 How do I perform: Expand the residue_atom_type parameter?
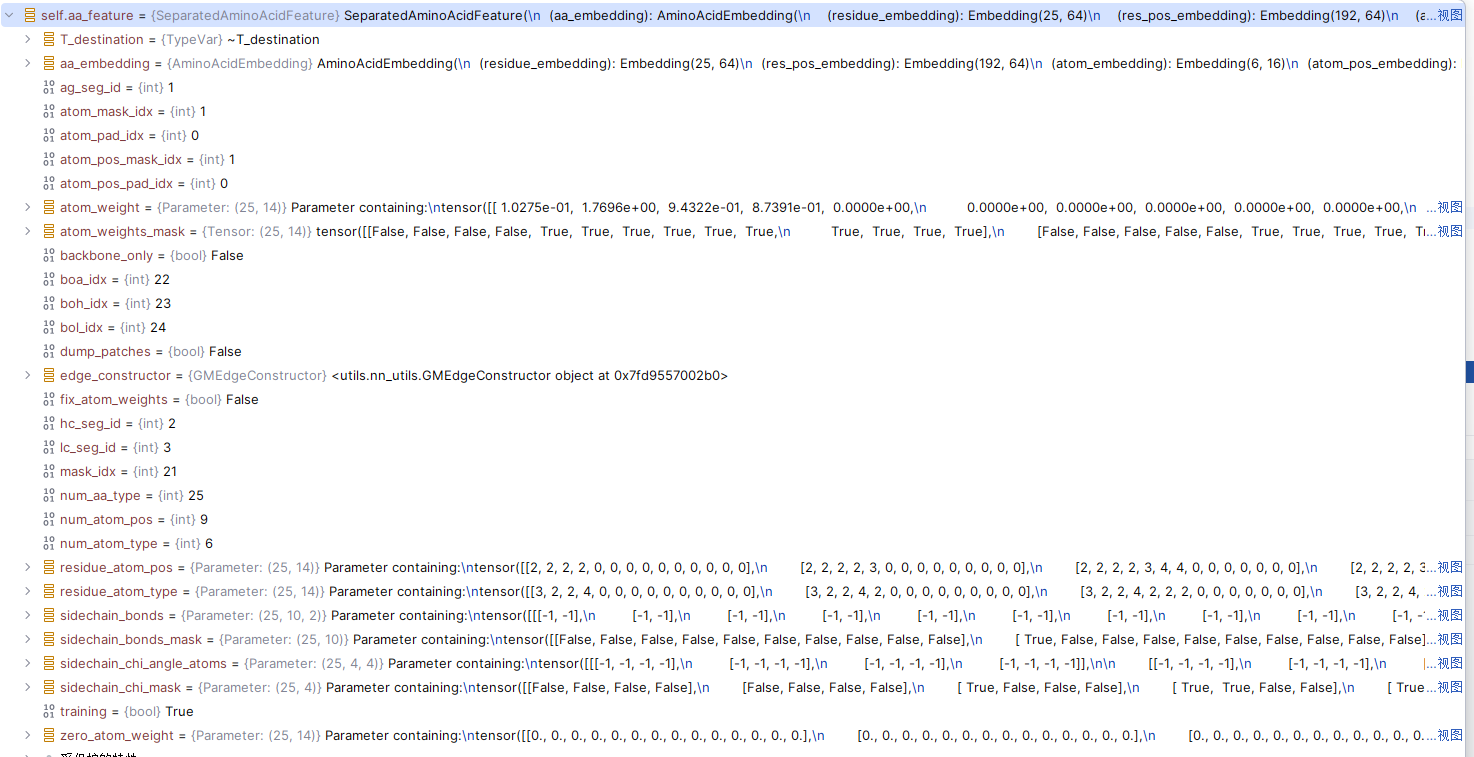coord(29,591)
